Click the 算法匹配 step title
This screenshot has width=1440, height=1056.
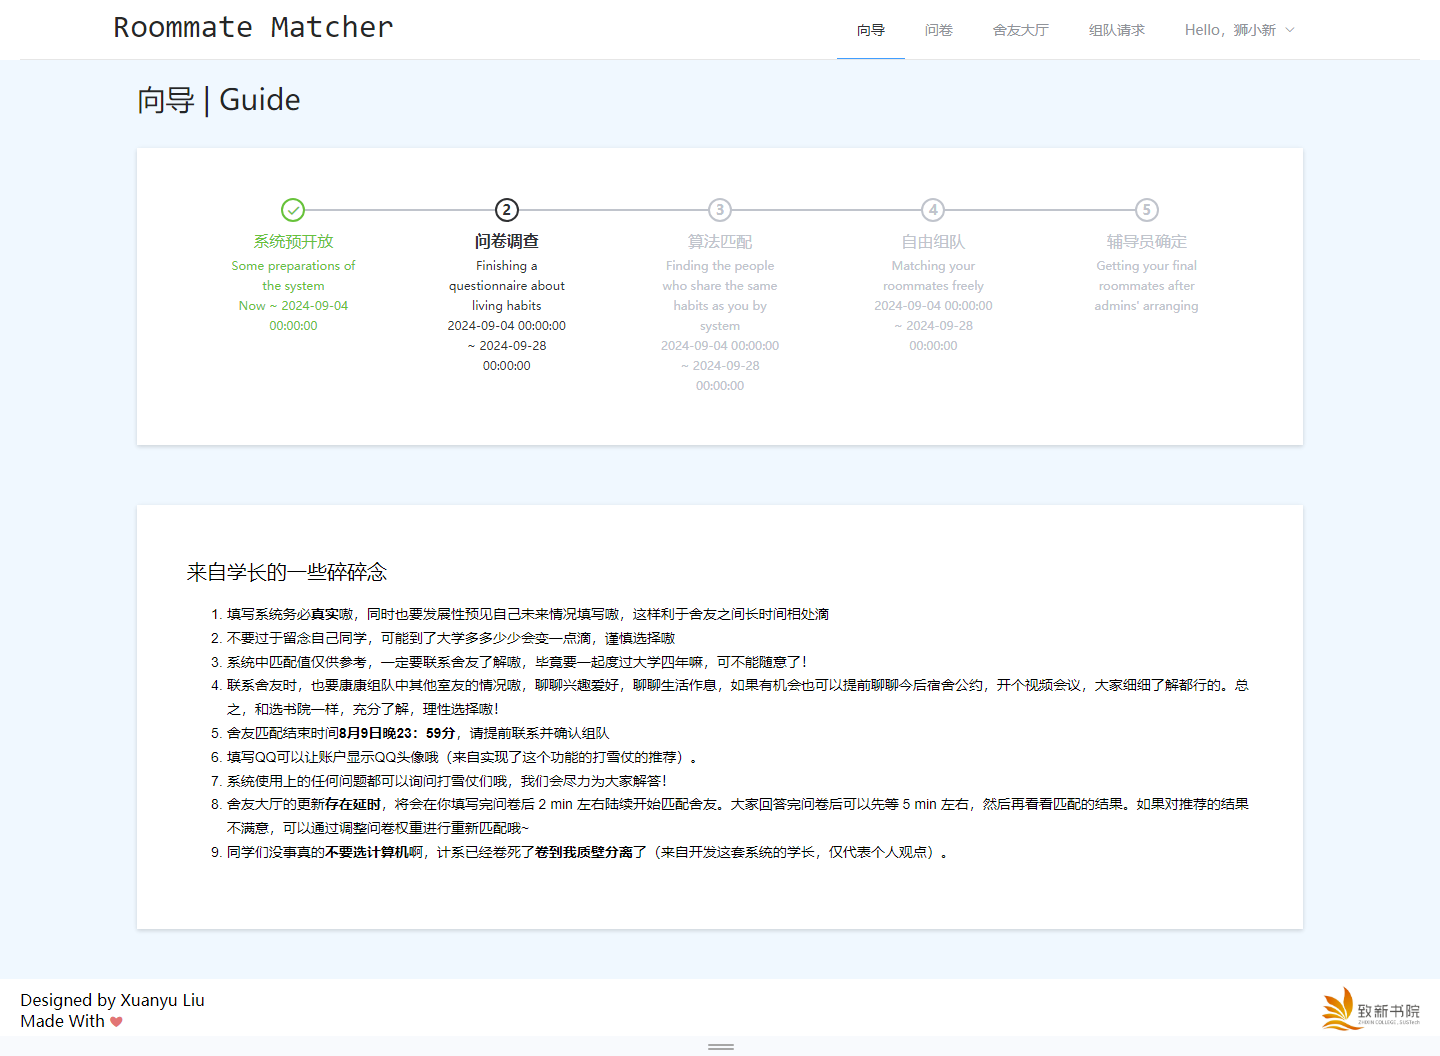point(720,241)
